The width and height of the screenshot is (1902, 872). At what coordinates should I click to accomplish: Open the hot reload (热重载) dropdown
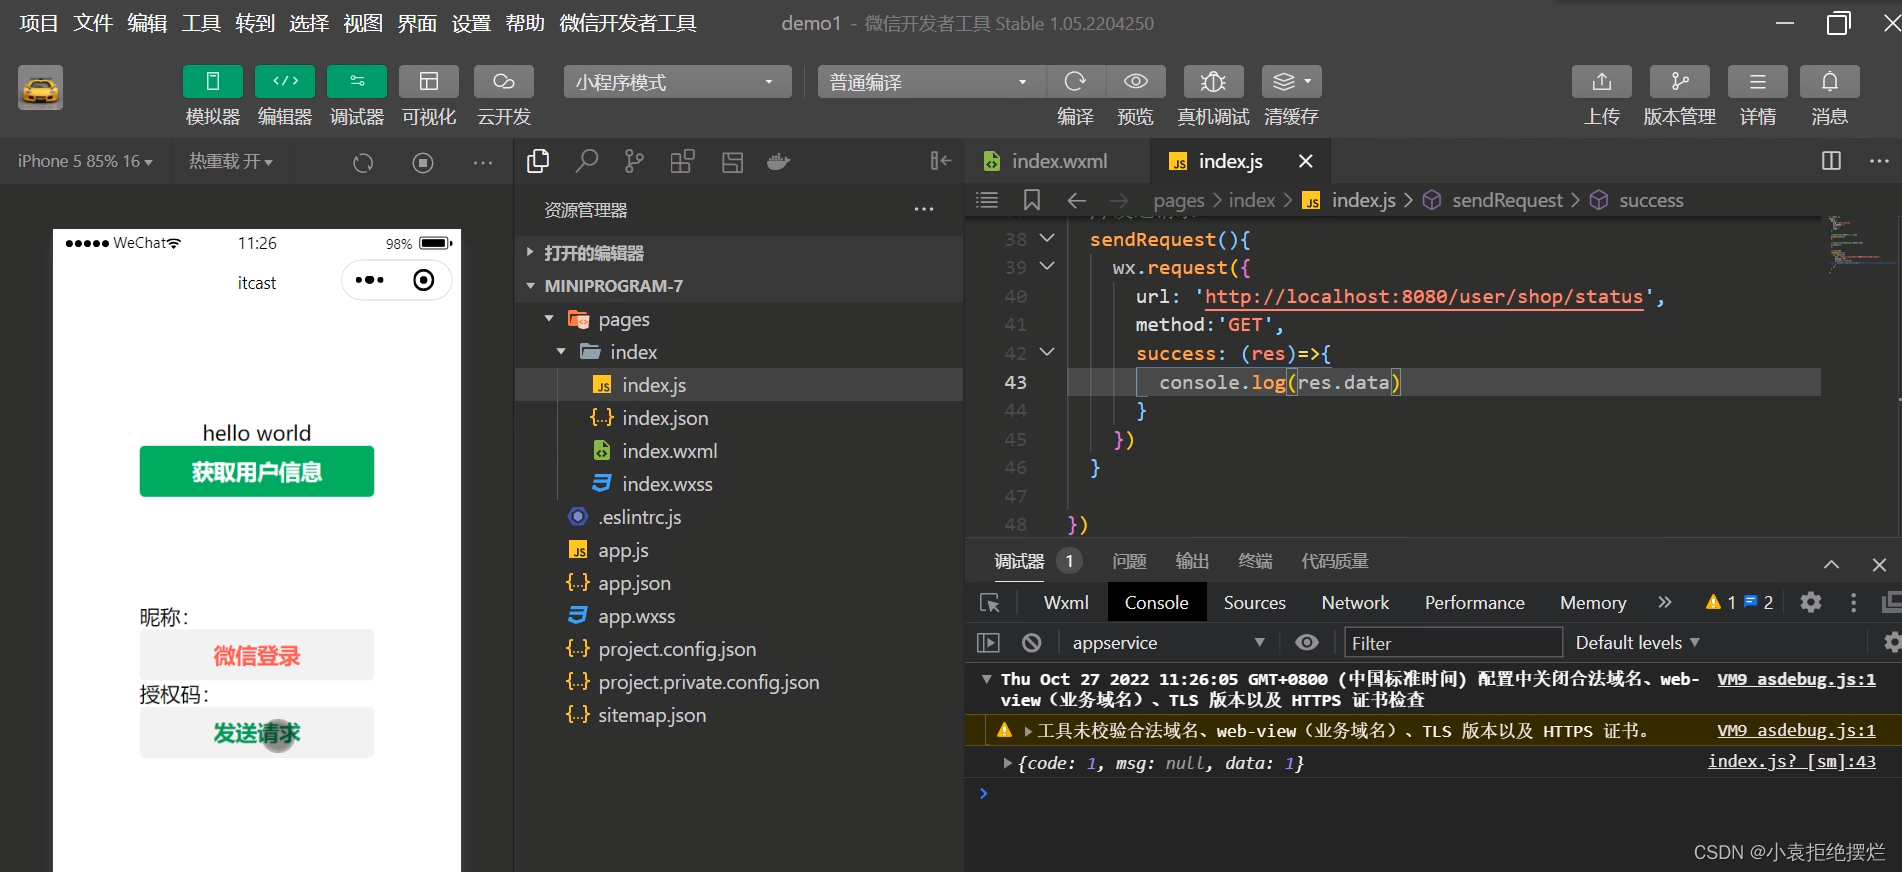click(231, 161)
